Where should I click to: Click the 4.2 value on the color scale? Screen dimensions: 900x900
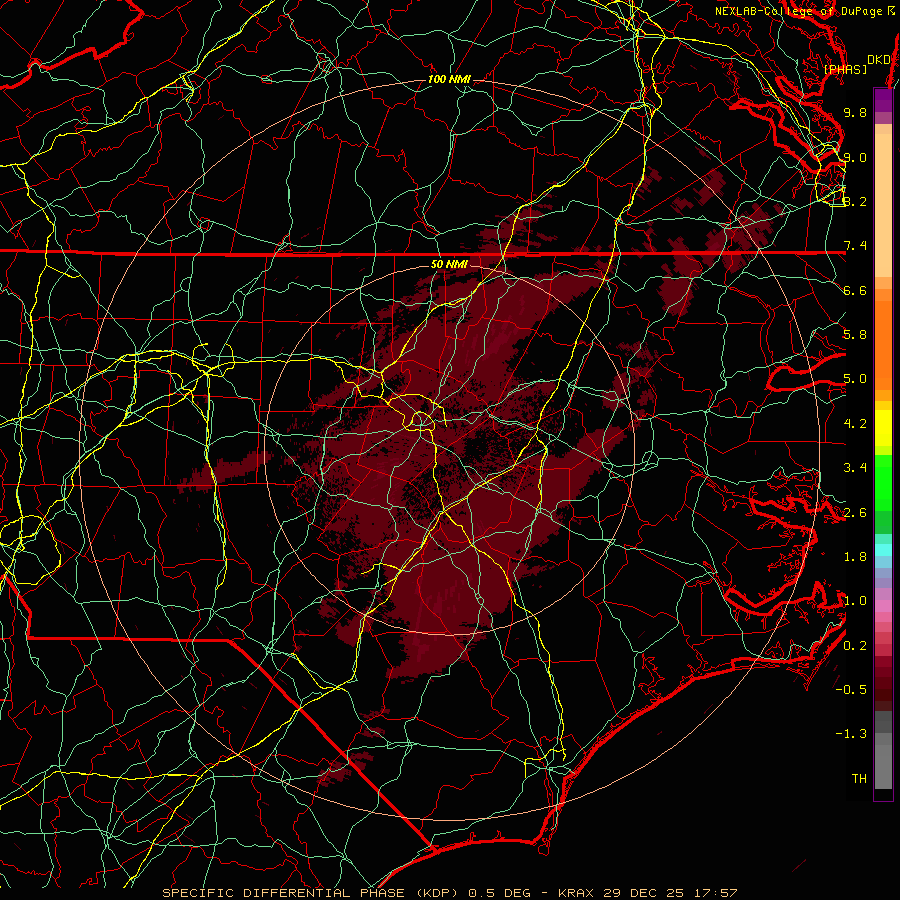[855, 424]
